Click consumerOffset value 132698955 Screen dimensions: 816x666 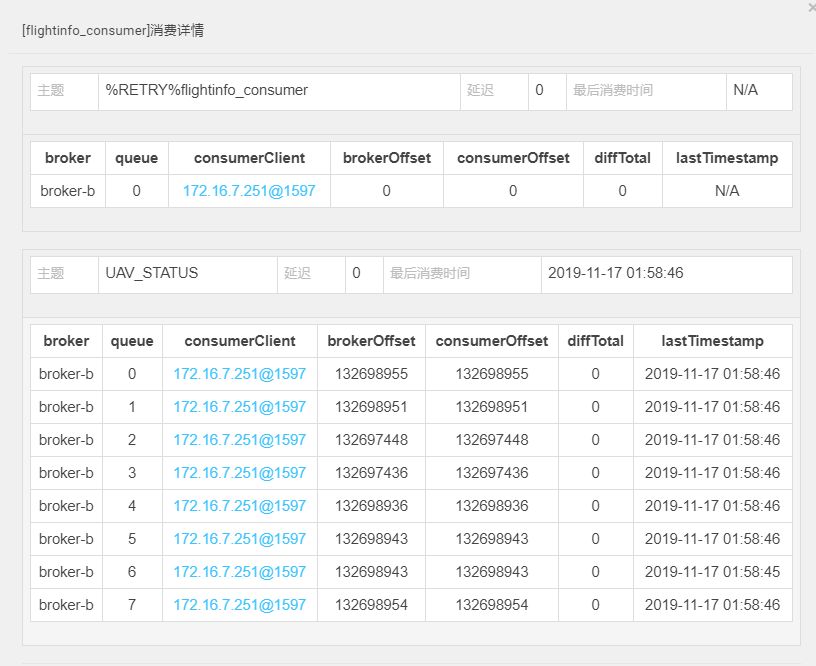coord(492,374)
